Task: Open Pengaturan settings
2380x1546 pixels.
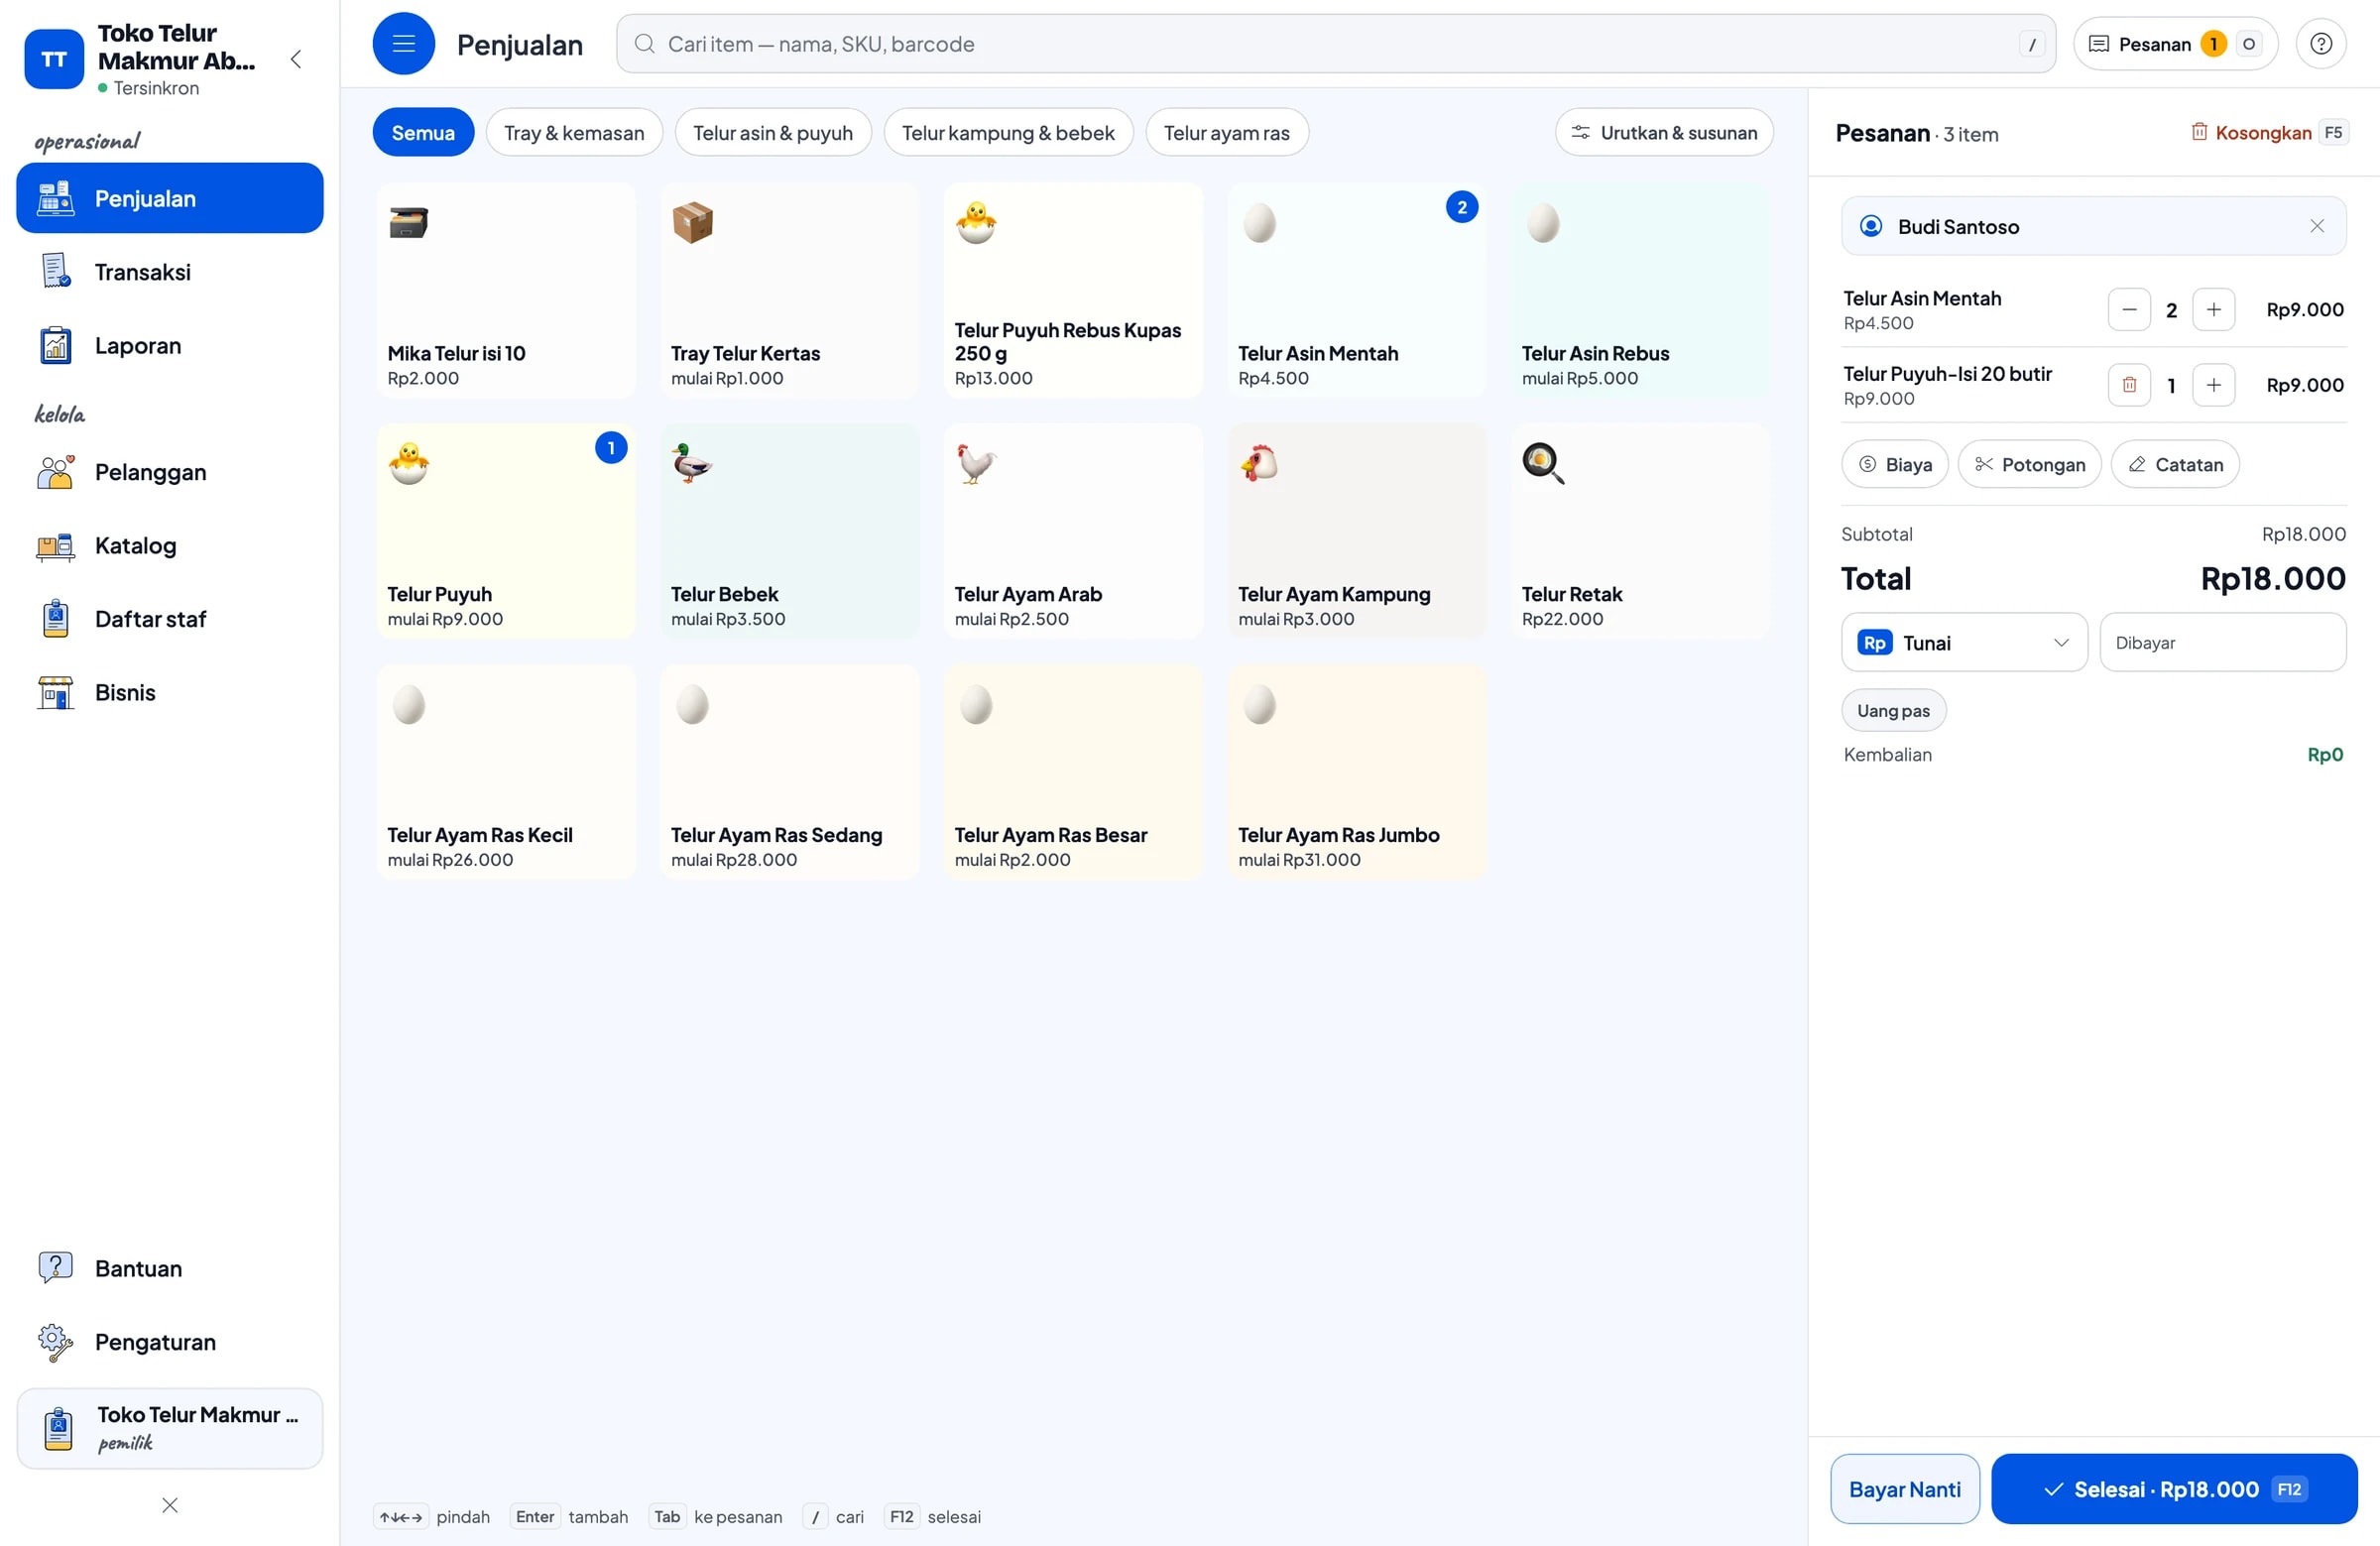Action: click(170, 1342)
